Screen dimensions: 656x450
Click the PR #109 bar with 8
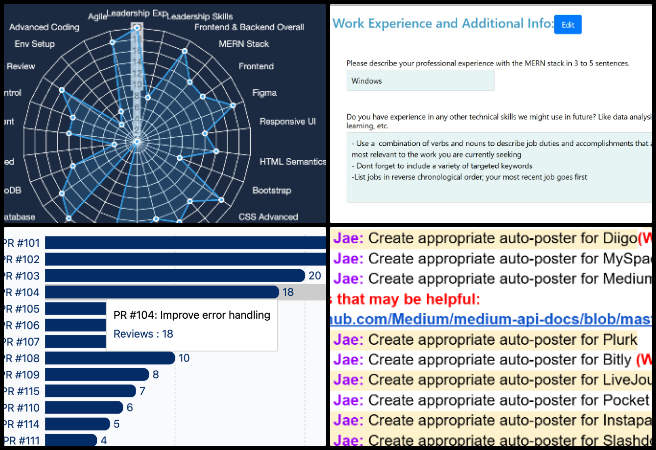[x=97, y=374]
